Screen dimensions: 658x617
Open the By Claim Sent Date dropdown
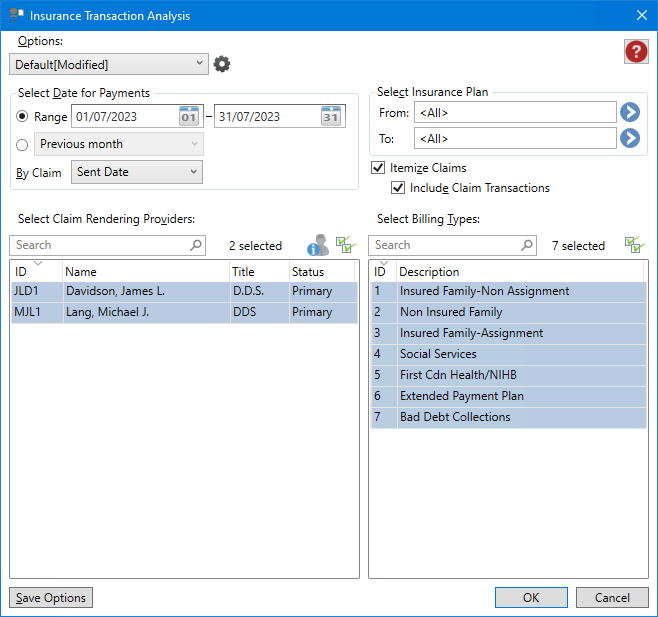coord(137,172)
